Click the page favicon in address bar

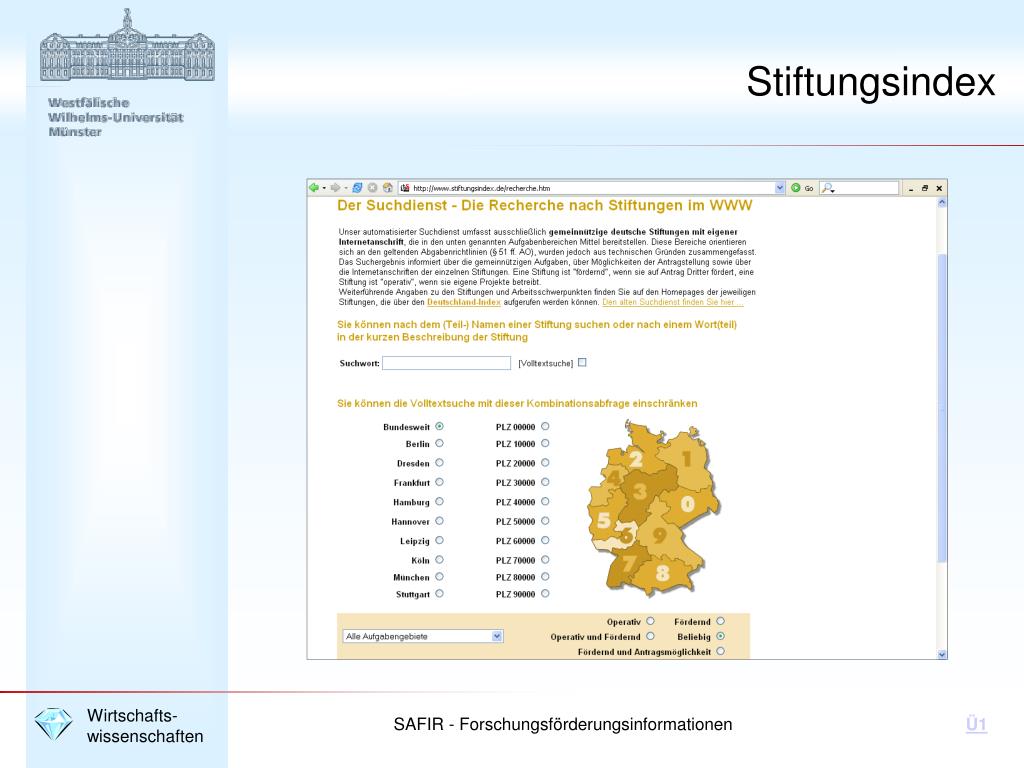coord(405,188)
